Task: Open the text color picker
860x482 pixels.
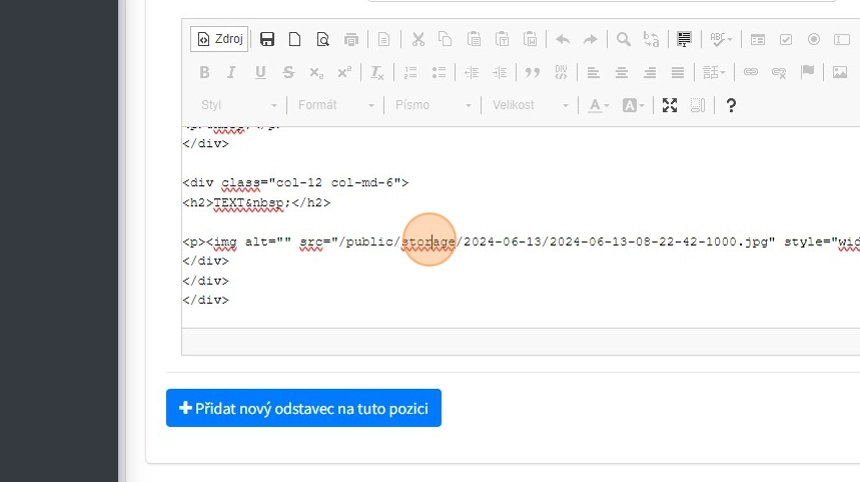Action: coord(598,105)
